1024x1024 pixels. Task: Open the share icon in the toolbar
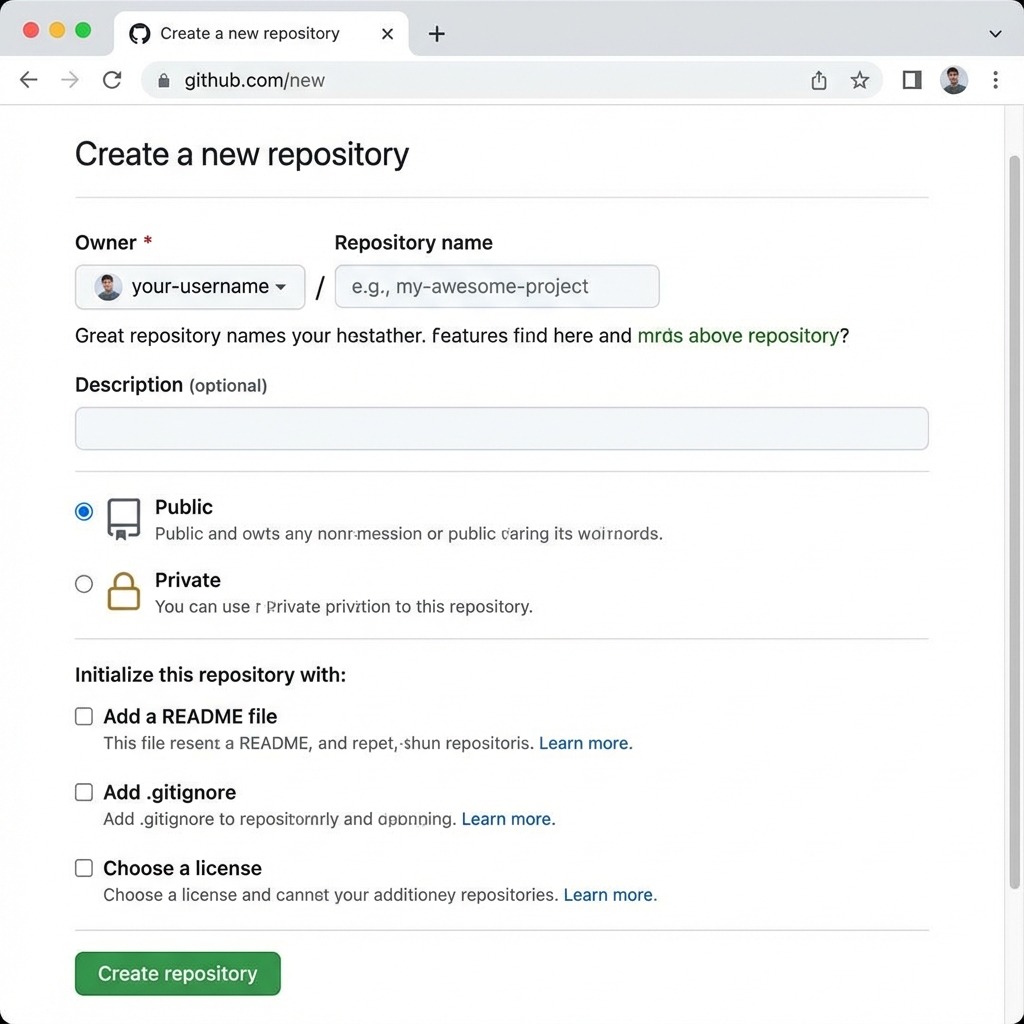(818, 80)
